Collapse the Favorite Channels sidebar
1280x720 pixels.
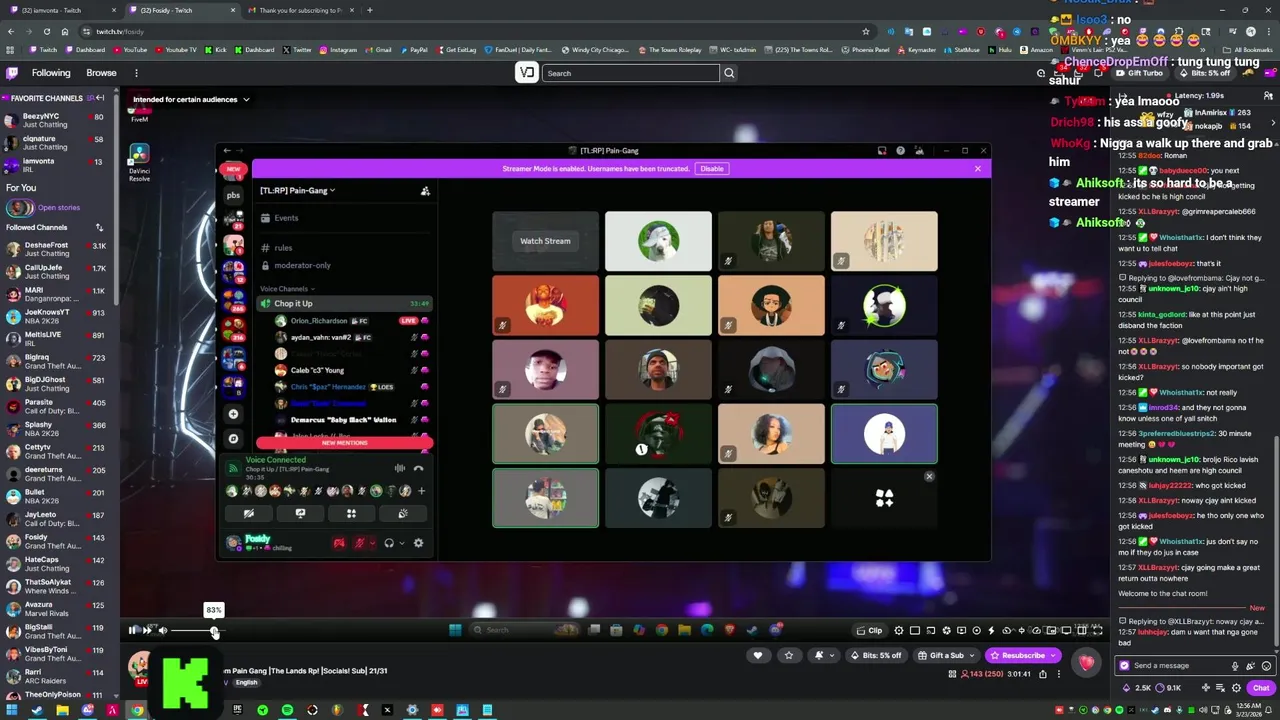[x=100, y=98]
